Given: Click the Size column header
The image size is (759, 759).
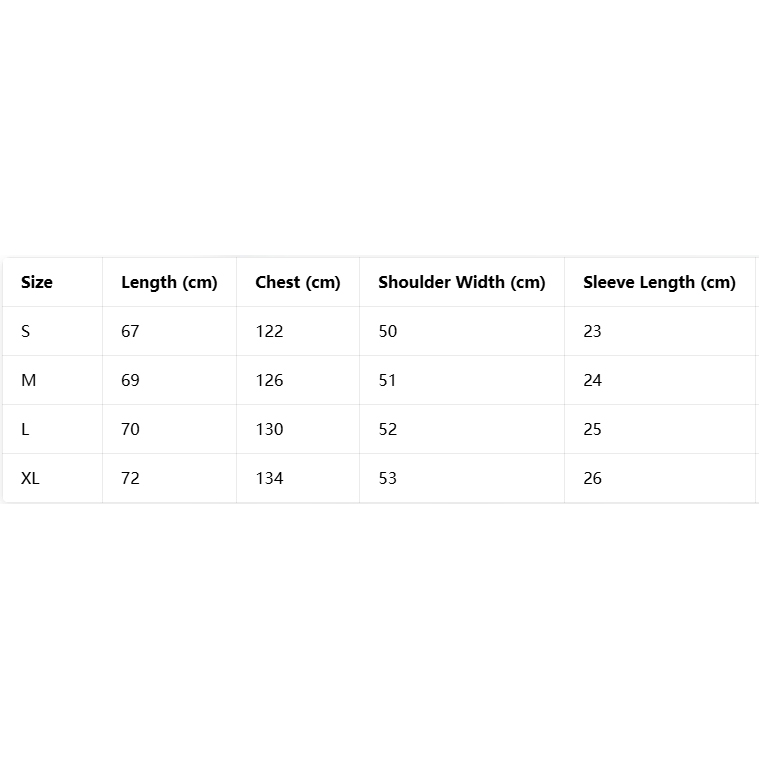Looking at the screenshot, I should 37,282.
